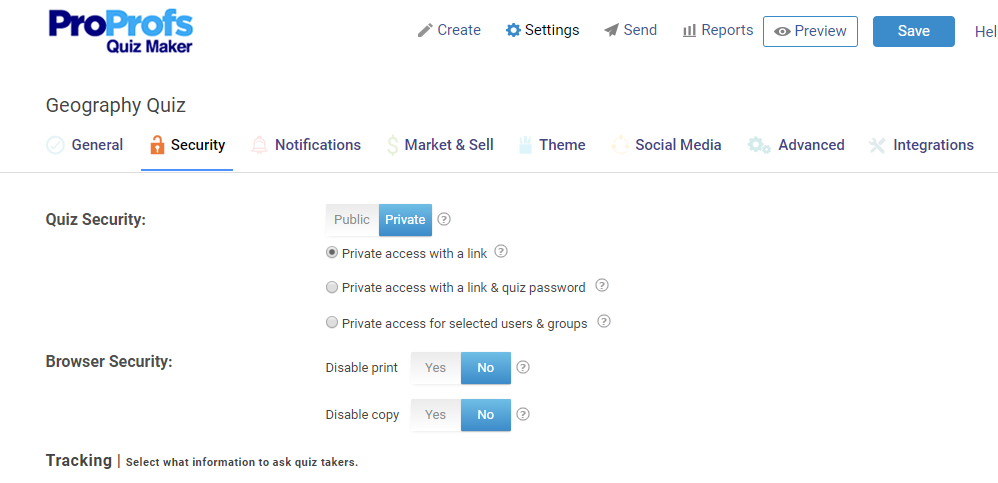Click help icon next to Private button

(x=444, y=219)
